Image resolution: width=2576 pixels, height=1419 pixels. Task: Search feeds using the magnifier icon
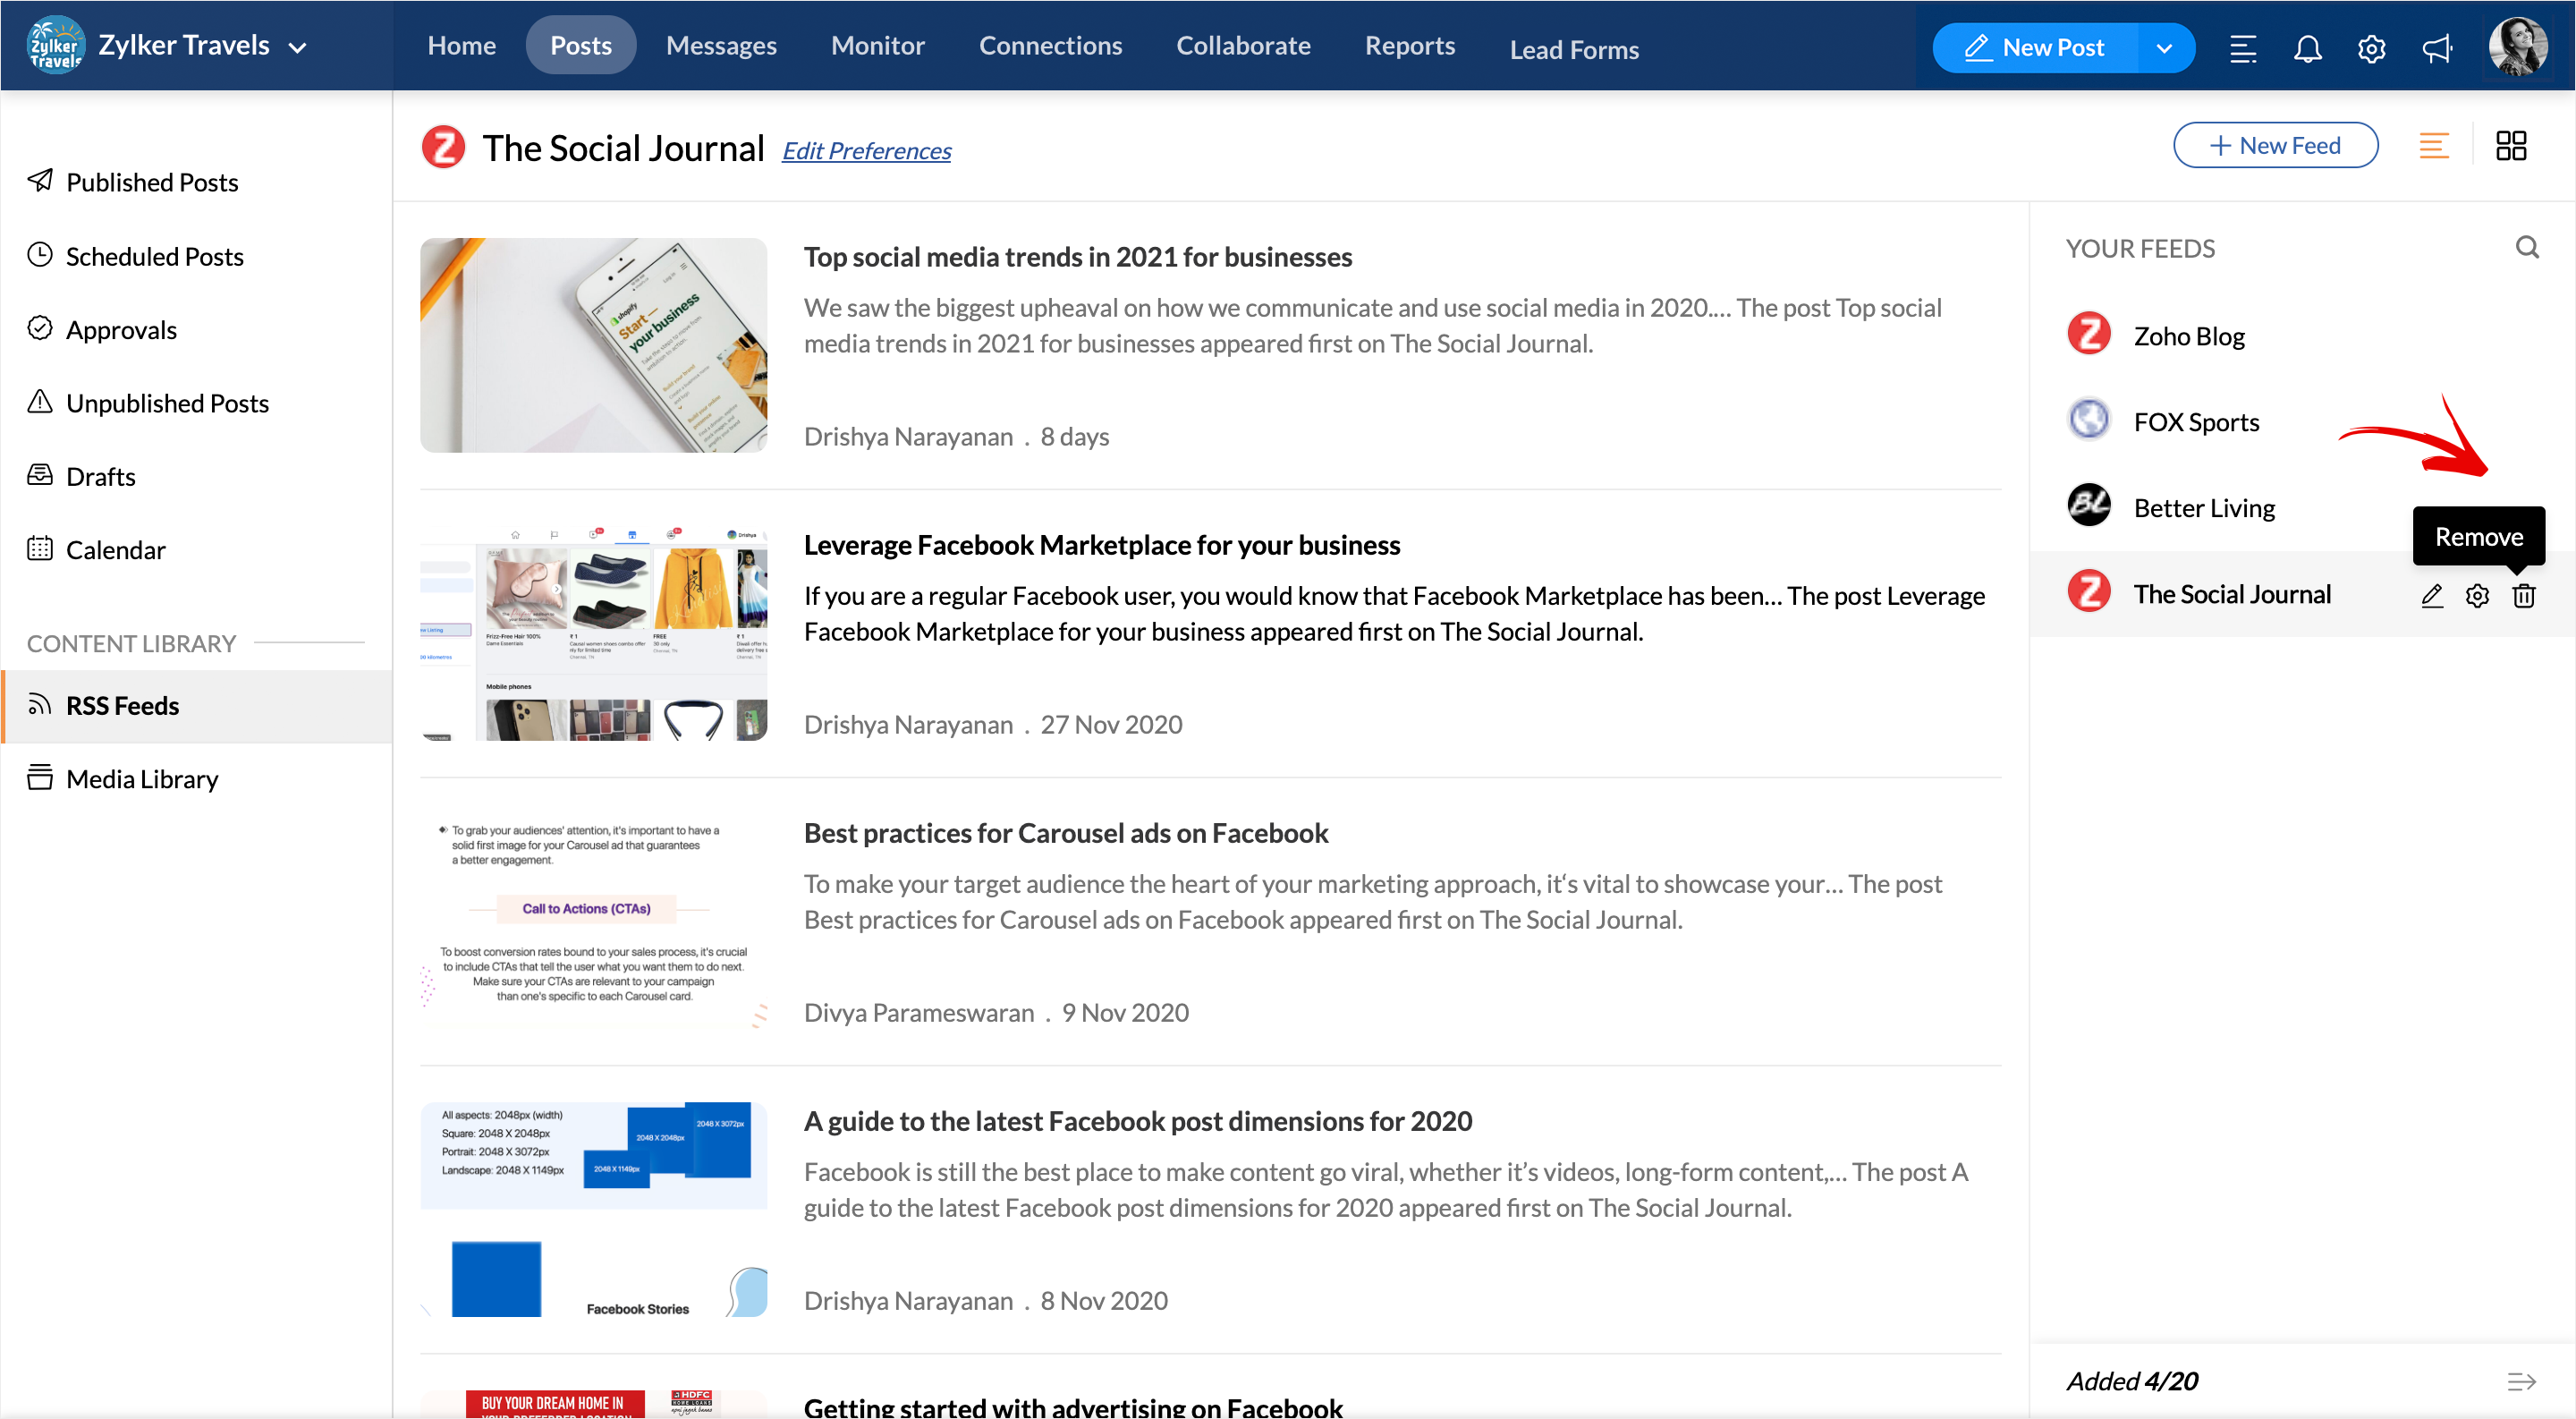2527,248
